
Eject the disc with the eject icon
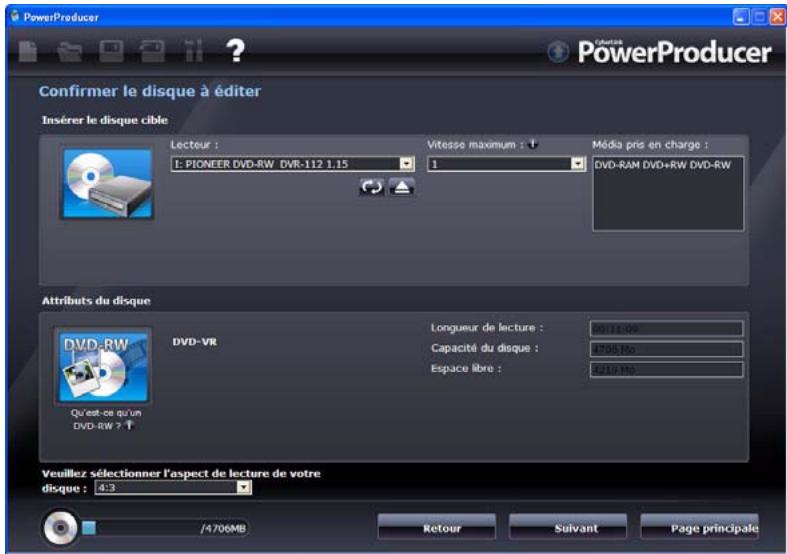402,187
